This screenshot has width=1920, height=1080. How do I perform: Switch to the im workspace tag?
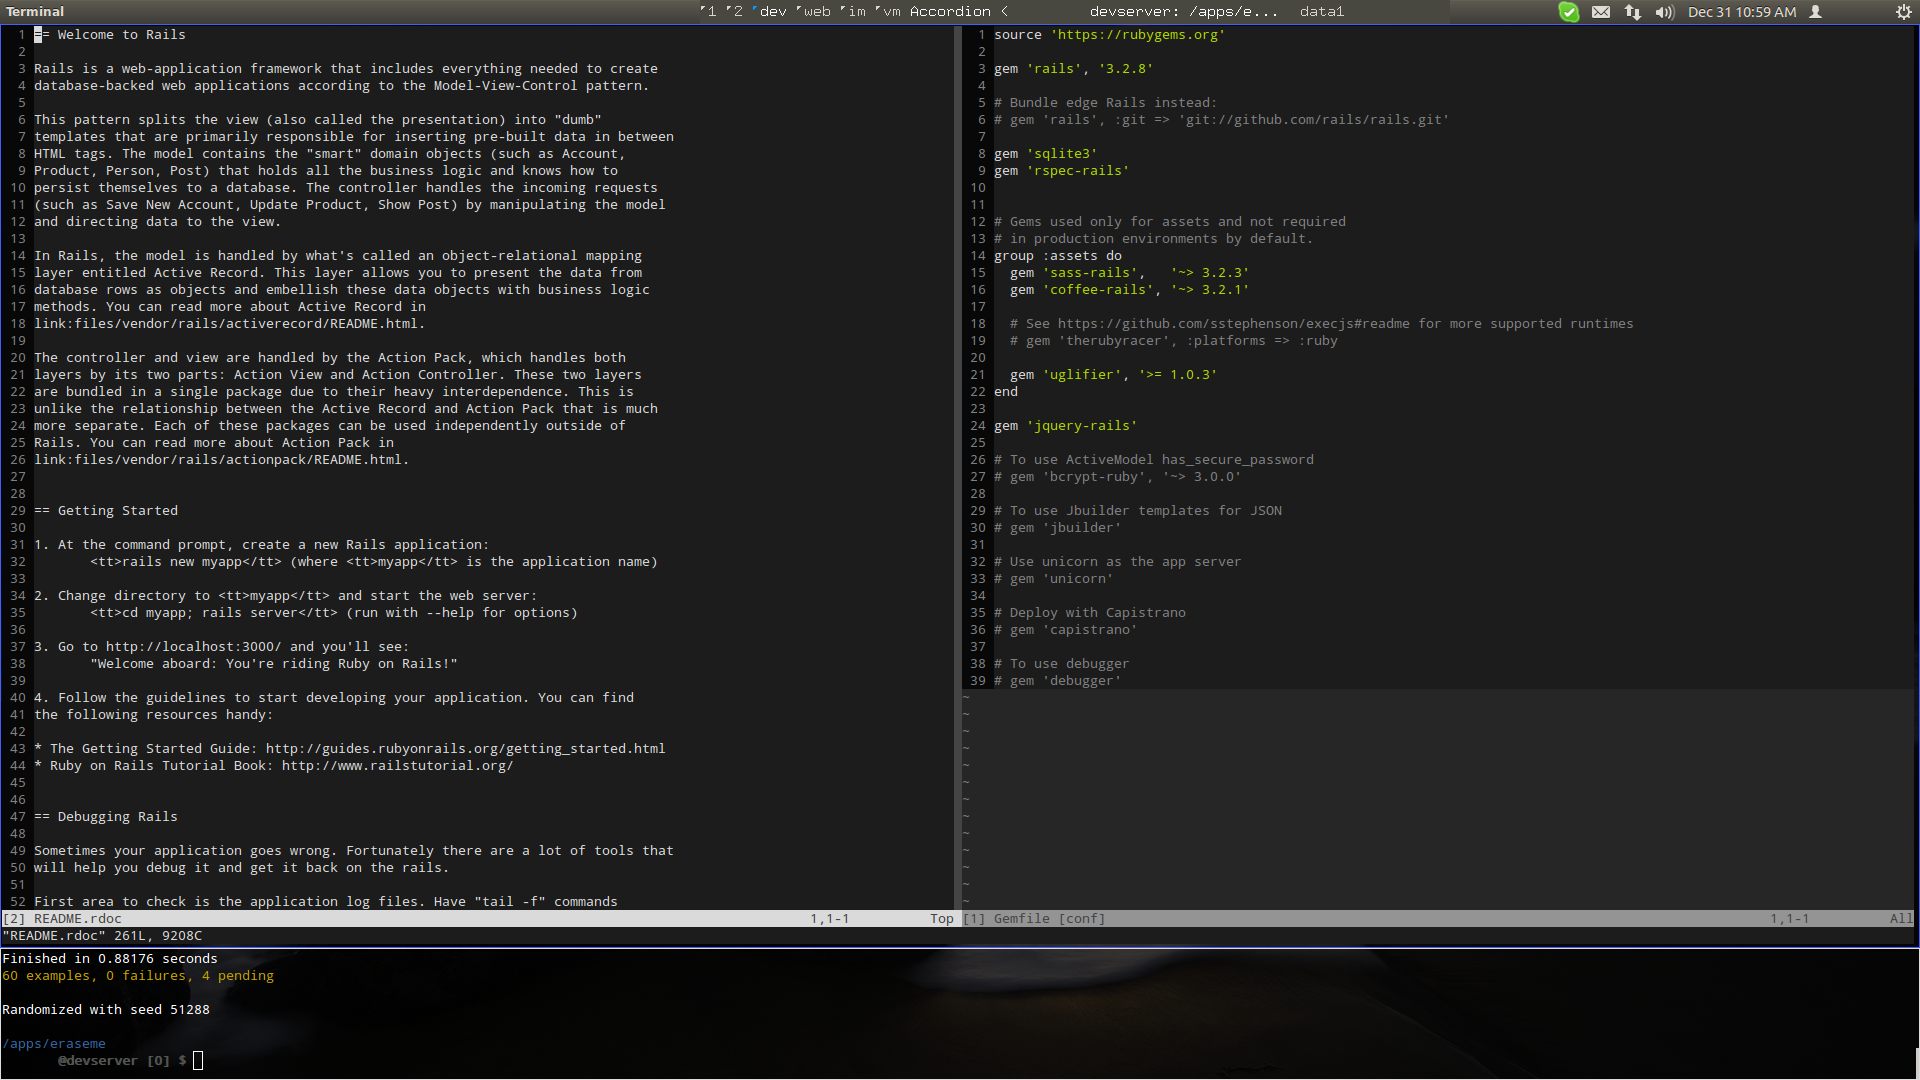click(x=853, y=12)
